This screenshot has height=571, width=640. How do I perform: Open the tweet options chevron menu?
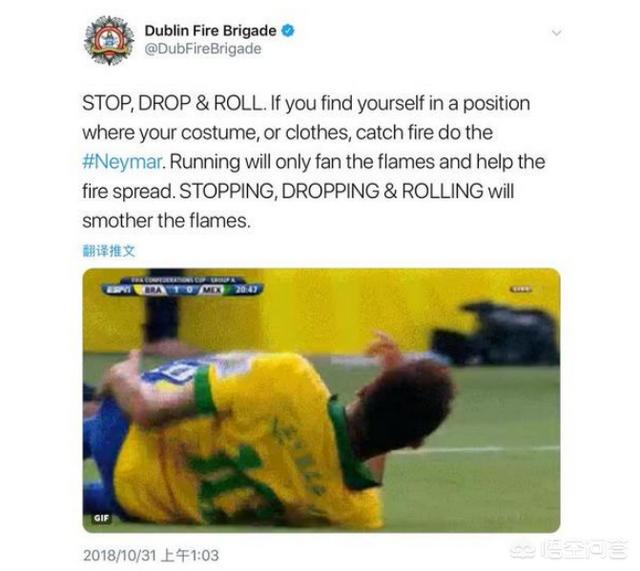[x=556, y=33]
